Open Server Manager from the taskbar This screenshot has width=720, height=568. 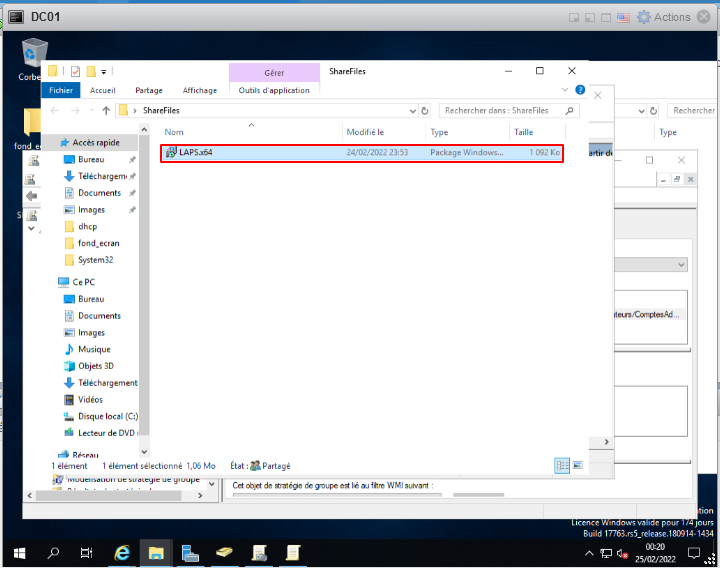pyautogui.click(x=189, y=552)
